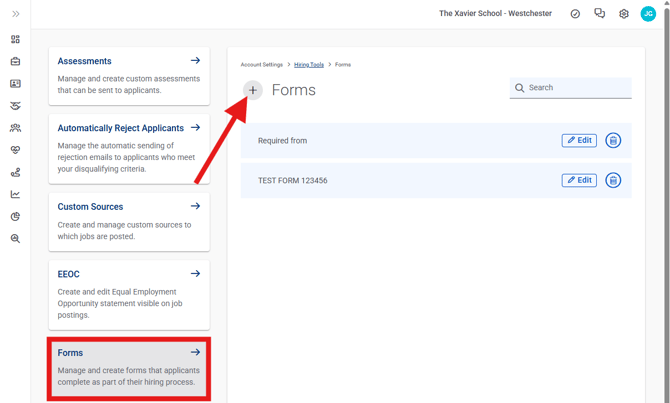Select the 'Required from' row text
The height and width of the screenshot is (403, 670).
click(x=282, y=141)
